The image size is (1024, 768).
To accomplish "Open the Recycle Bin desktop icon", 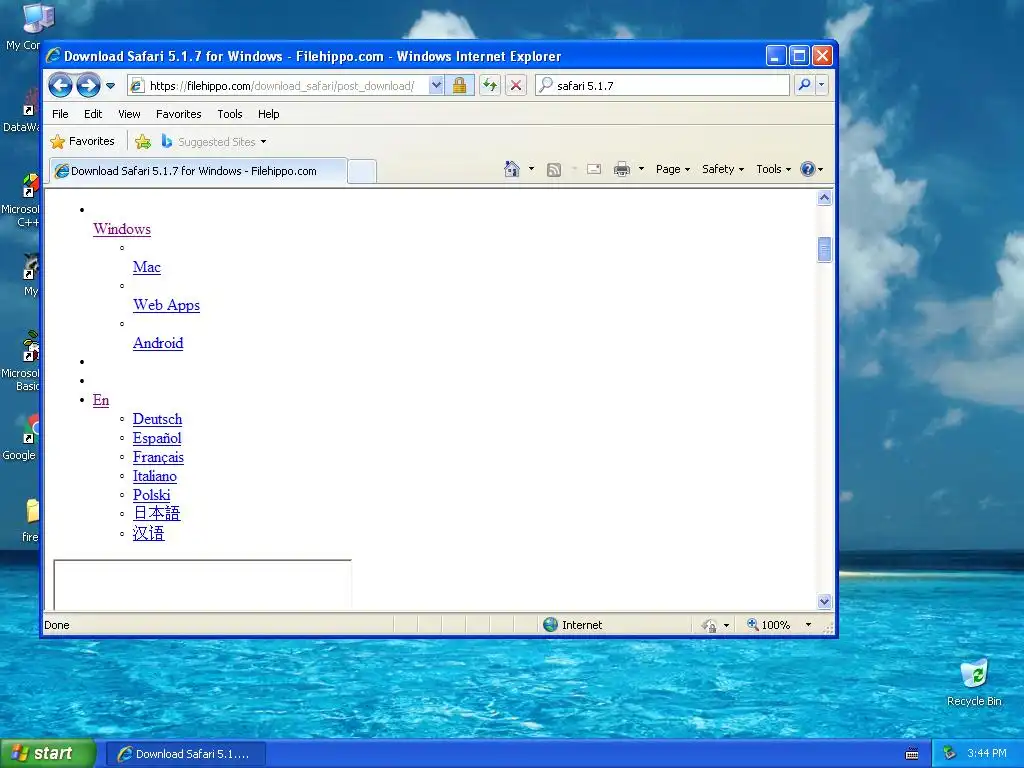I will (x=974, y=682).
